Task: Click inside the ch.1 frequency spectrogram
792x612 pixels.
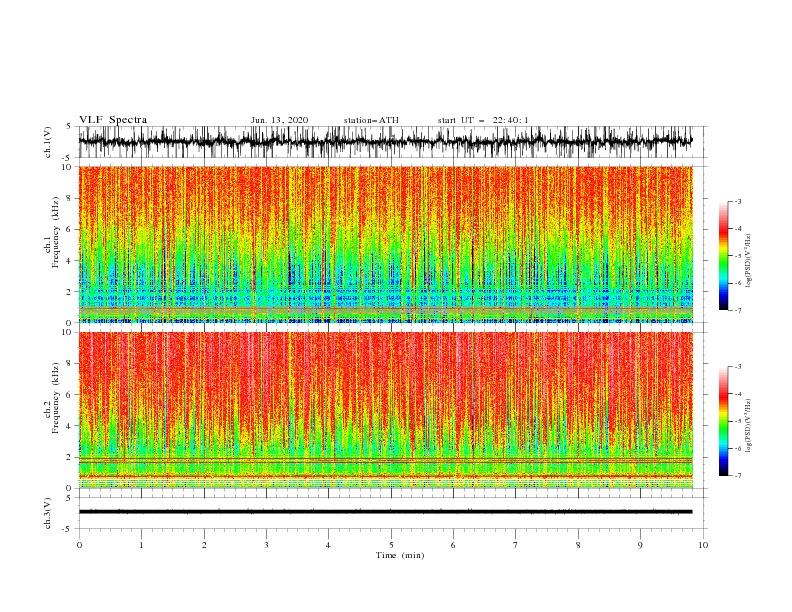Action: point(386,244)
